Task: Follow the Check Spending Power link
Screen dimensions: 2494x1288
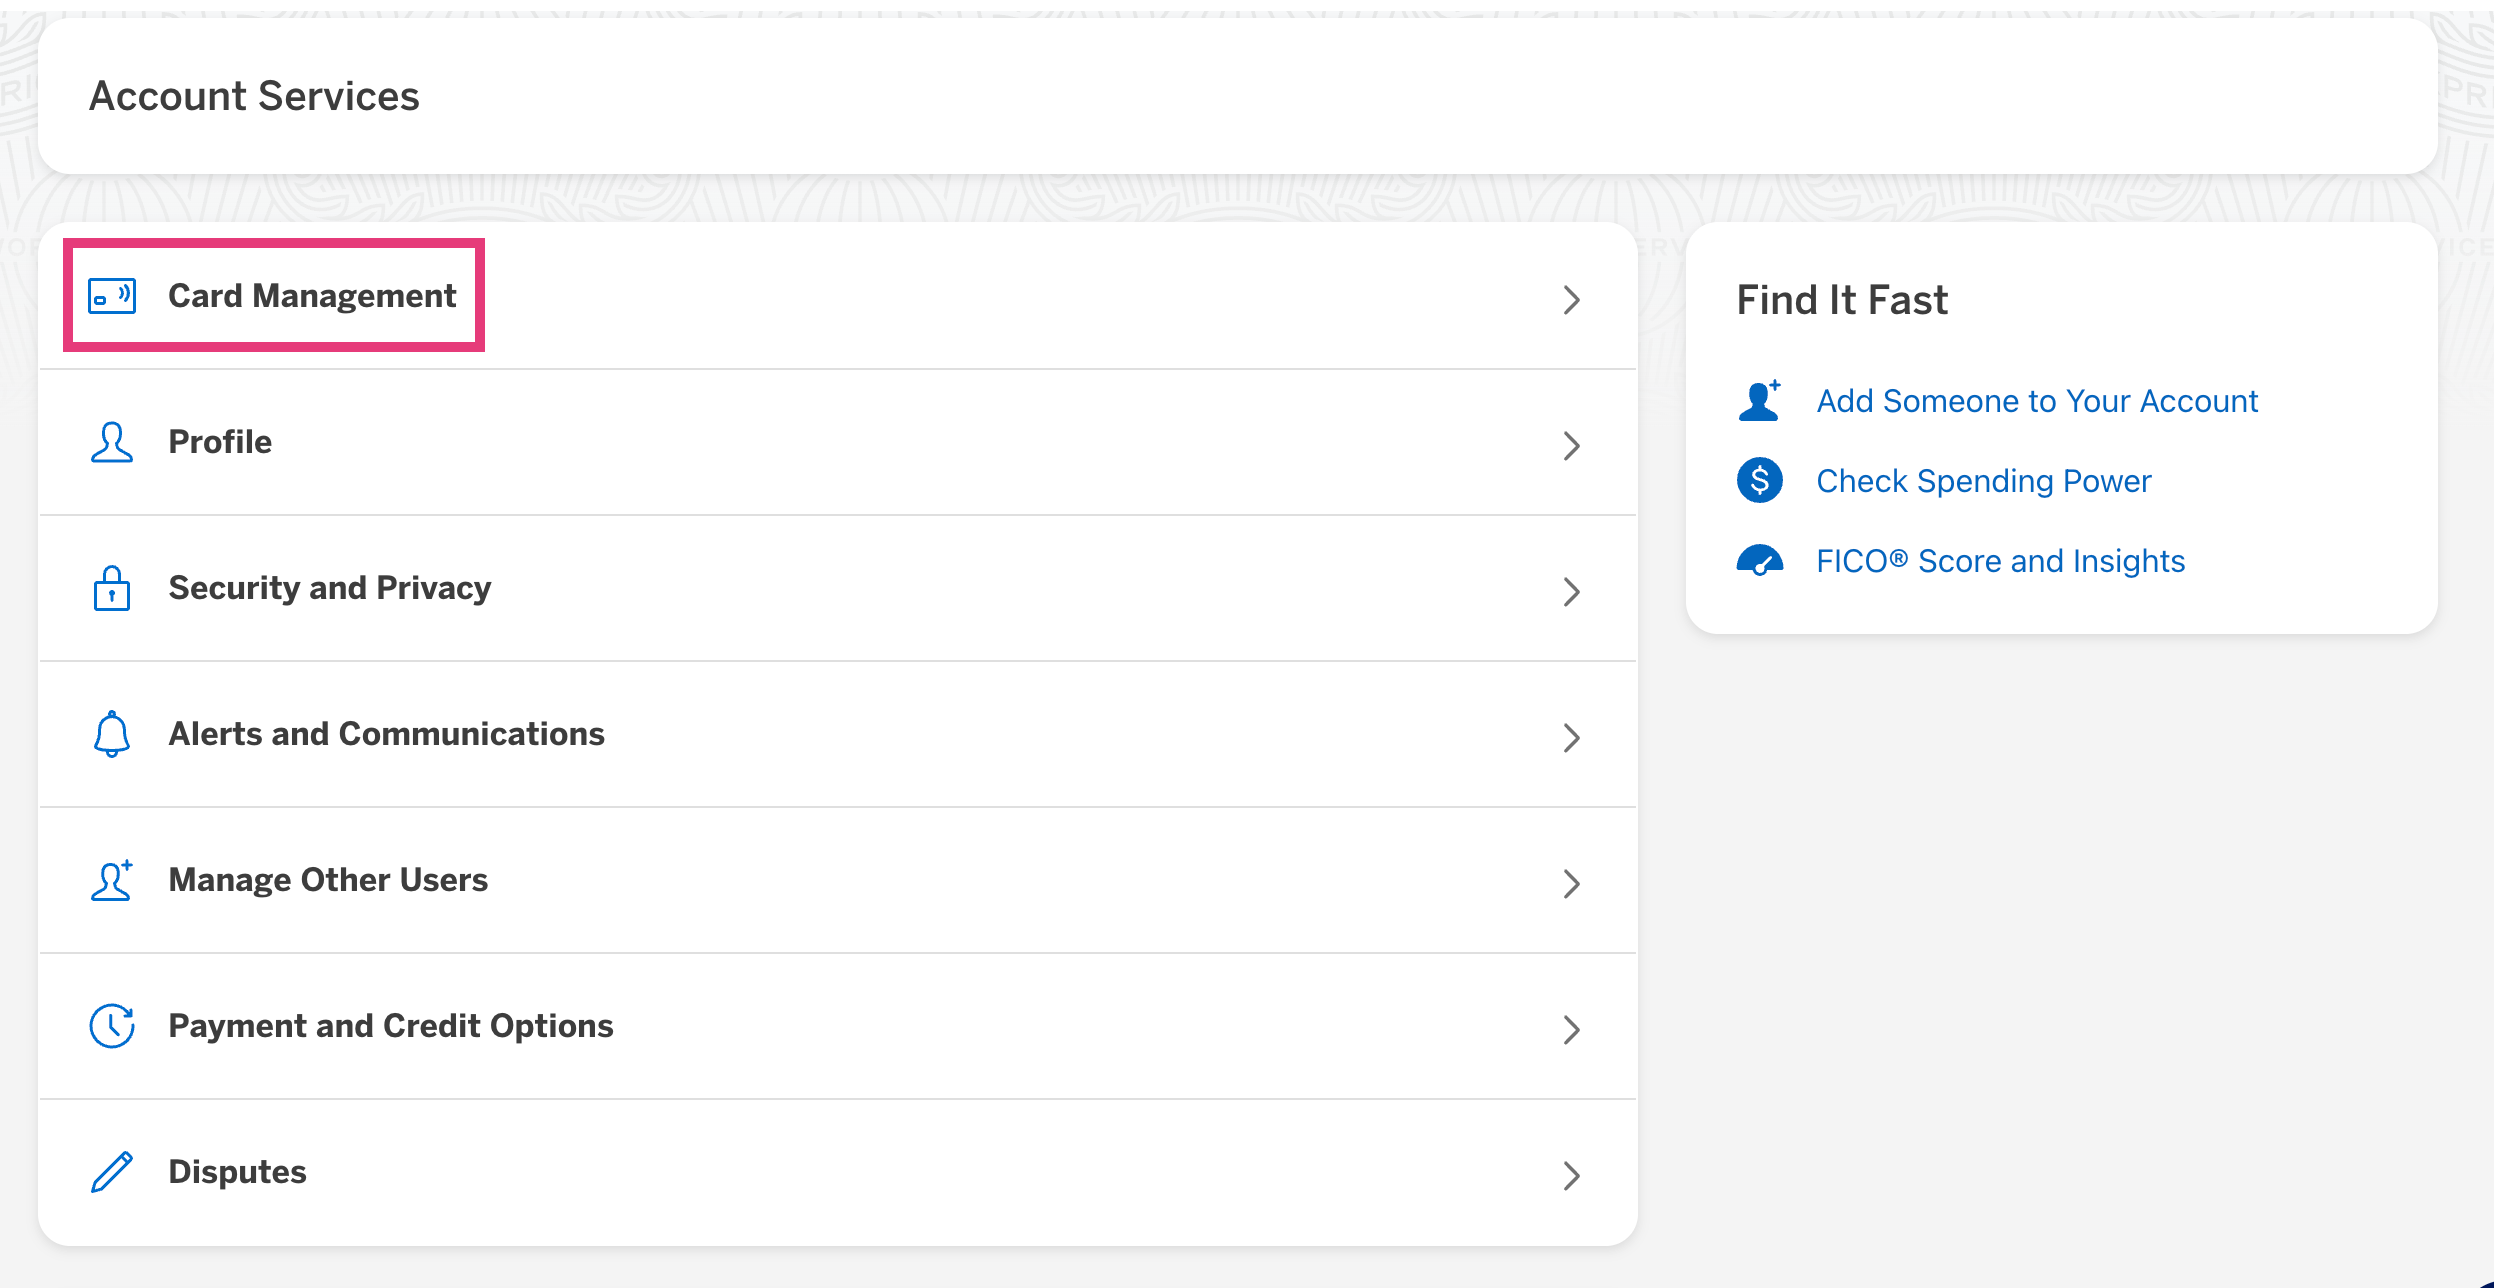Action: (1983, 481)
